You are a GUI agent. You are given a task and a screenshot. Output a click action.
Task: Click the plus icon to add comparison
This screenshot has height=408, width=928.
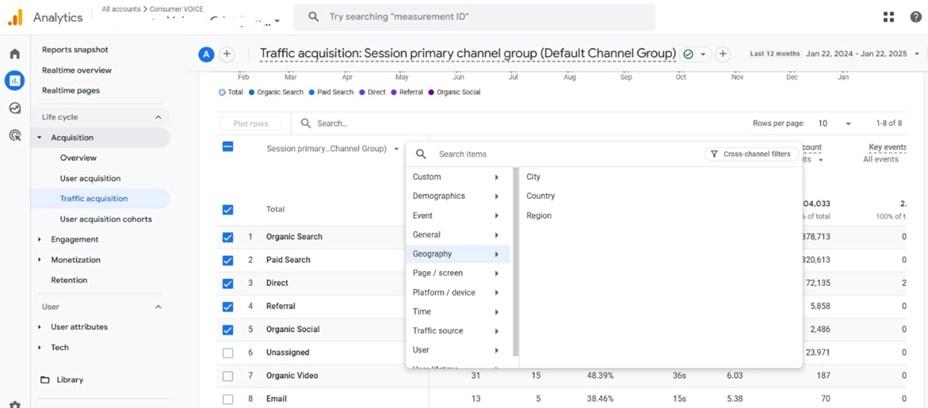[227, 54]
